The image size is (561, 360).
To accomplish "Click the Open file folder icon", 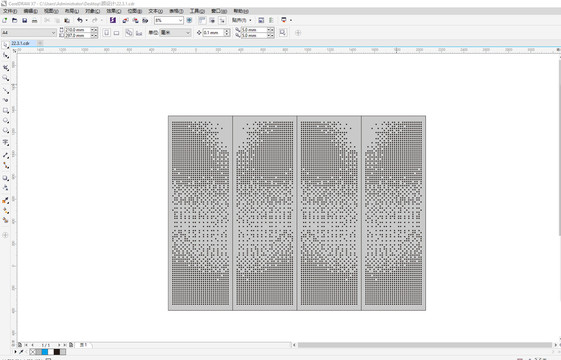I will coord(15,20).
